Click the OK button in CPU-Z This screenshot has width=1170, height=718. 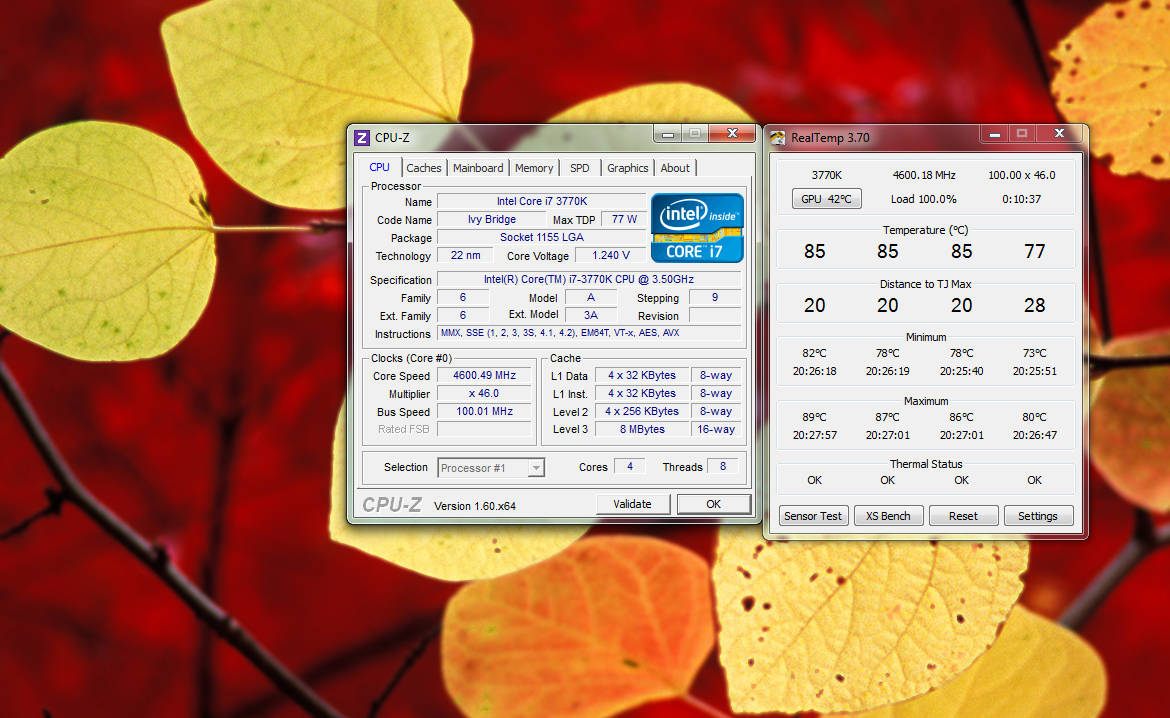pyautogui.click(x=713, y=504)
